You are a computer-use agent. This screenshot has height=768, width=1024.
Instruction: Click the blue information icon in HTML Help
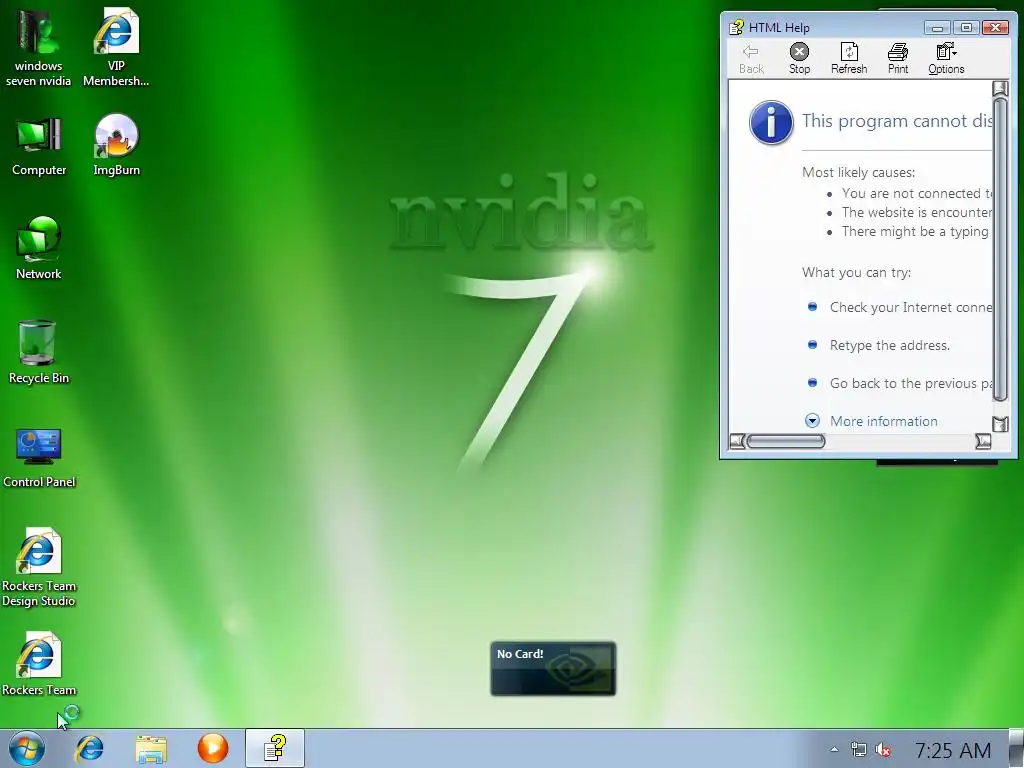(771, 122)
